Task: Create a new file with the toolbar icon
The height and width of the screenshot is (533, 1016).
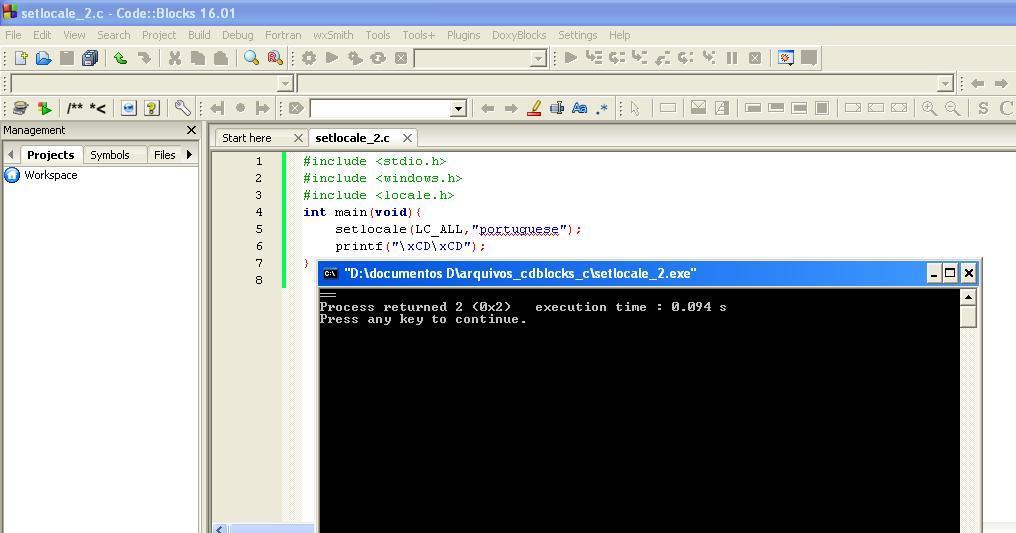Action: click(21, 58)
